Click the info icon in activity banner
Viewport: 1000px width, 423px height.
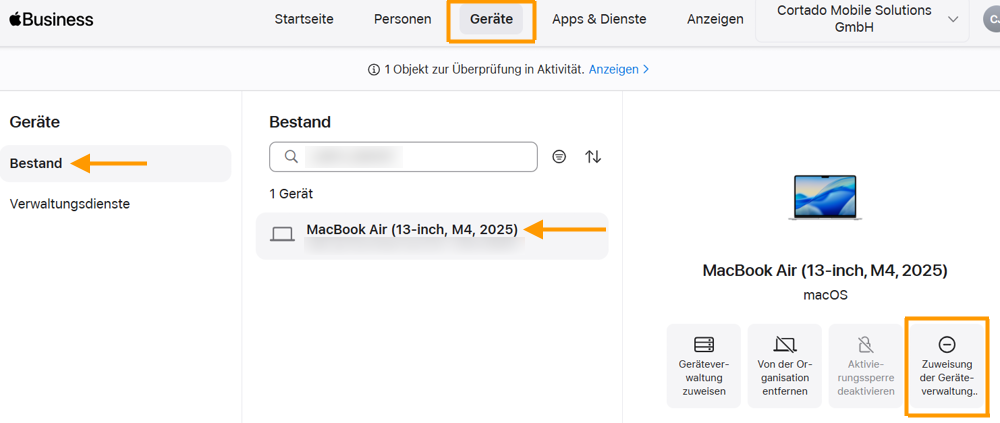click(374, 70)
